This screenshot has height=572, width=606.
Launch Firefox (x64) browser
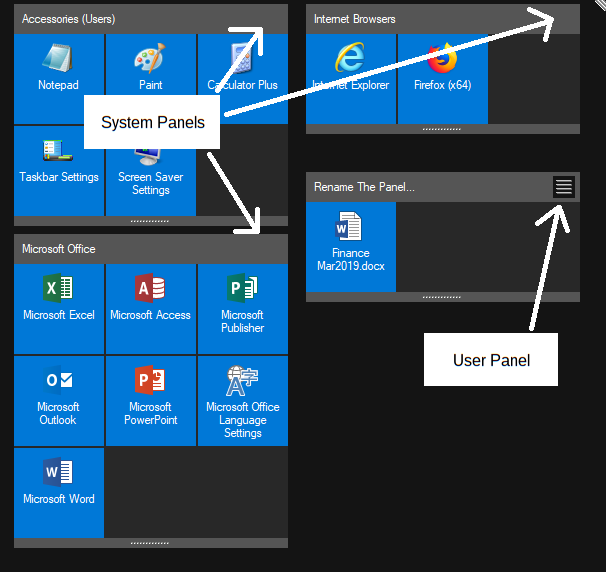click(442, 70)
